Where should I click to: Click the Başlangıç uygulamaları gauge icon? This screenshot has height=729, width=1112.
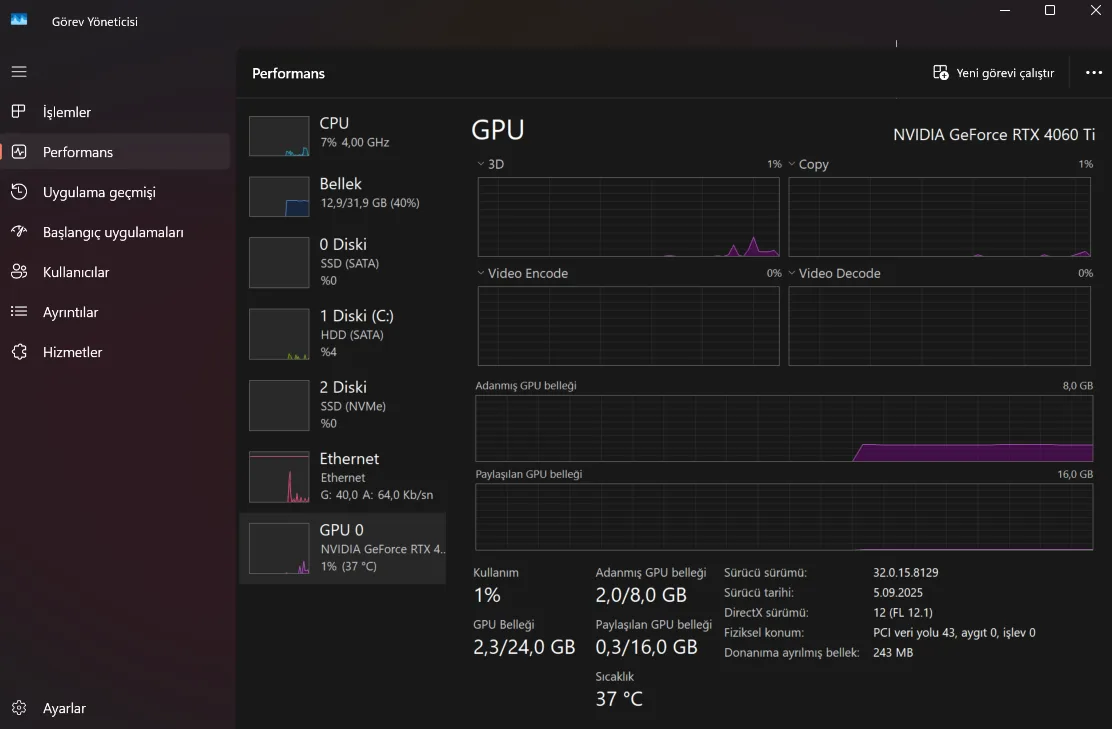tap(19, 231)
